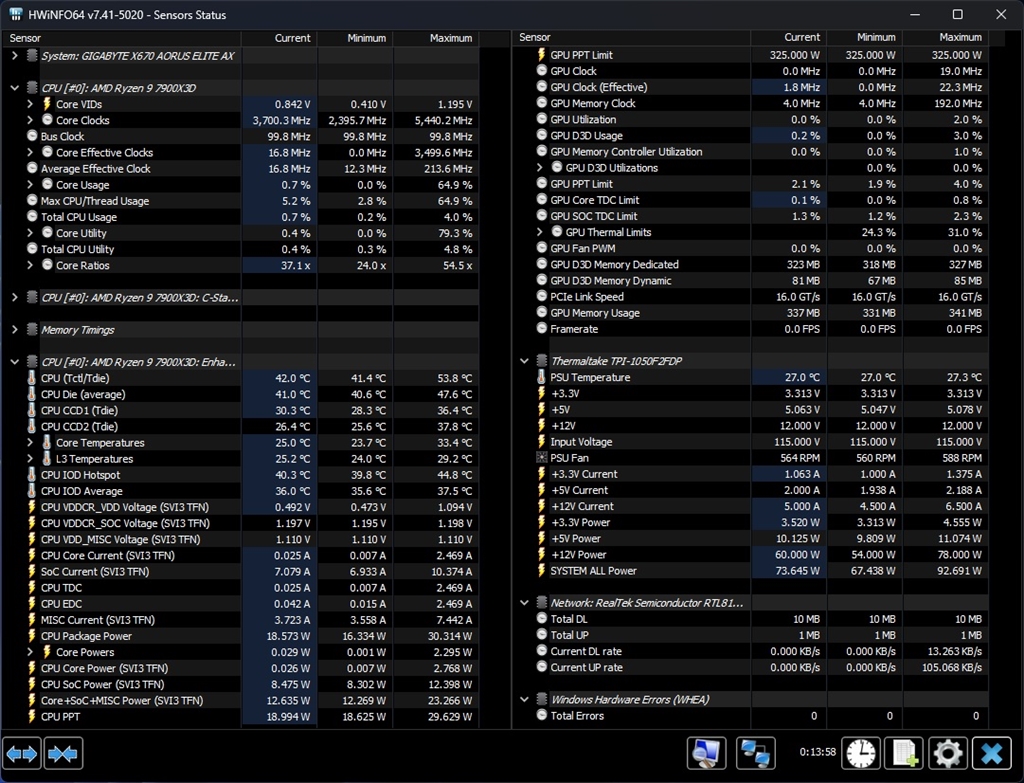Click the fan icon beside PSU Fan

(541, 458)
